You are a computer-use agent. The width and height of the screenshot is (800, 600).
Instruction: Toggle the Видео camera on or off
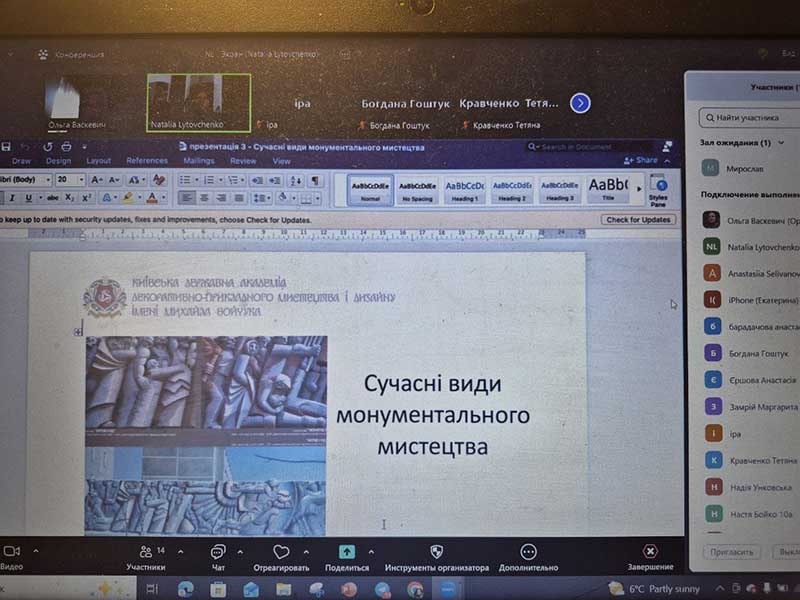pos(11,552)
